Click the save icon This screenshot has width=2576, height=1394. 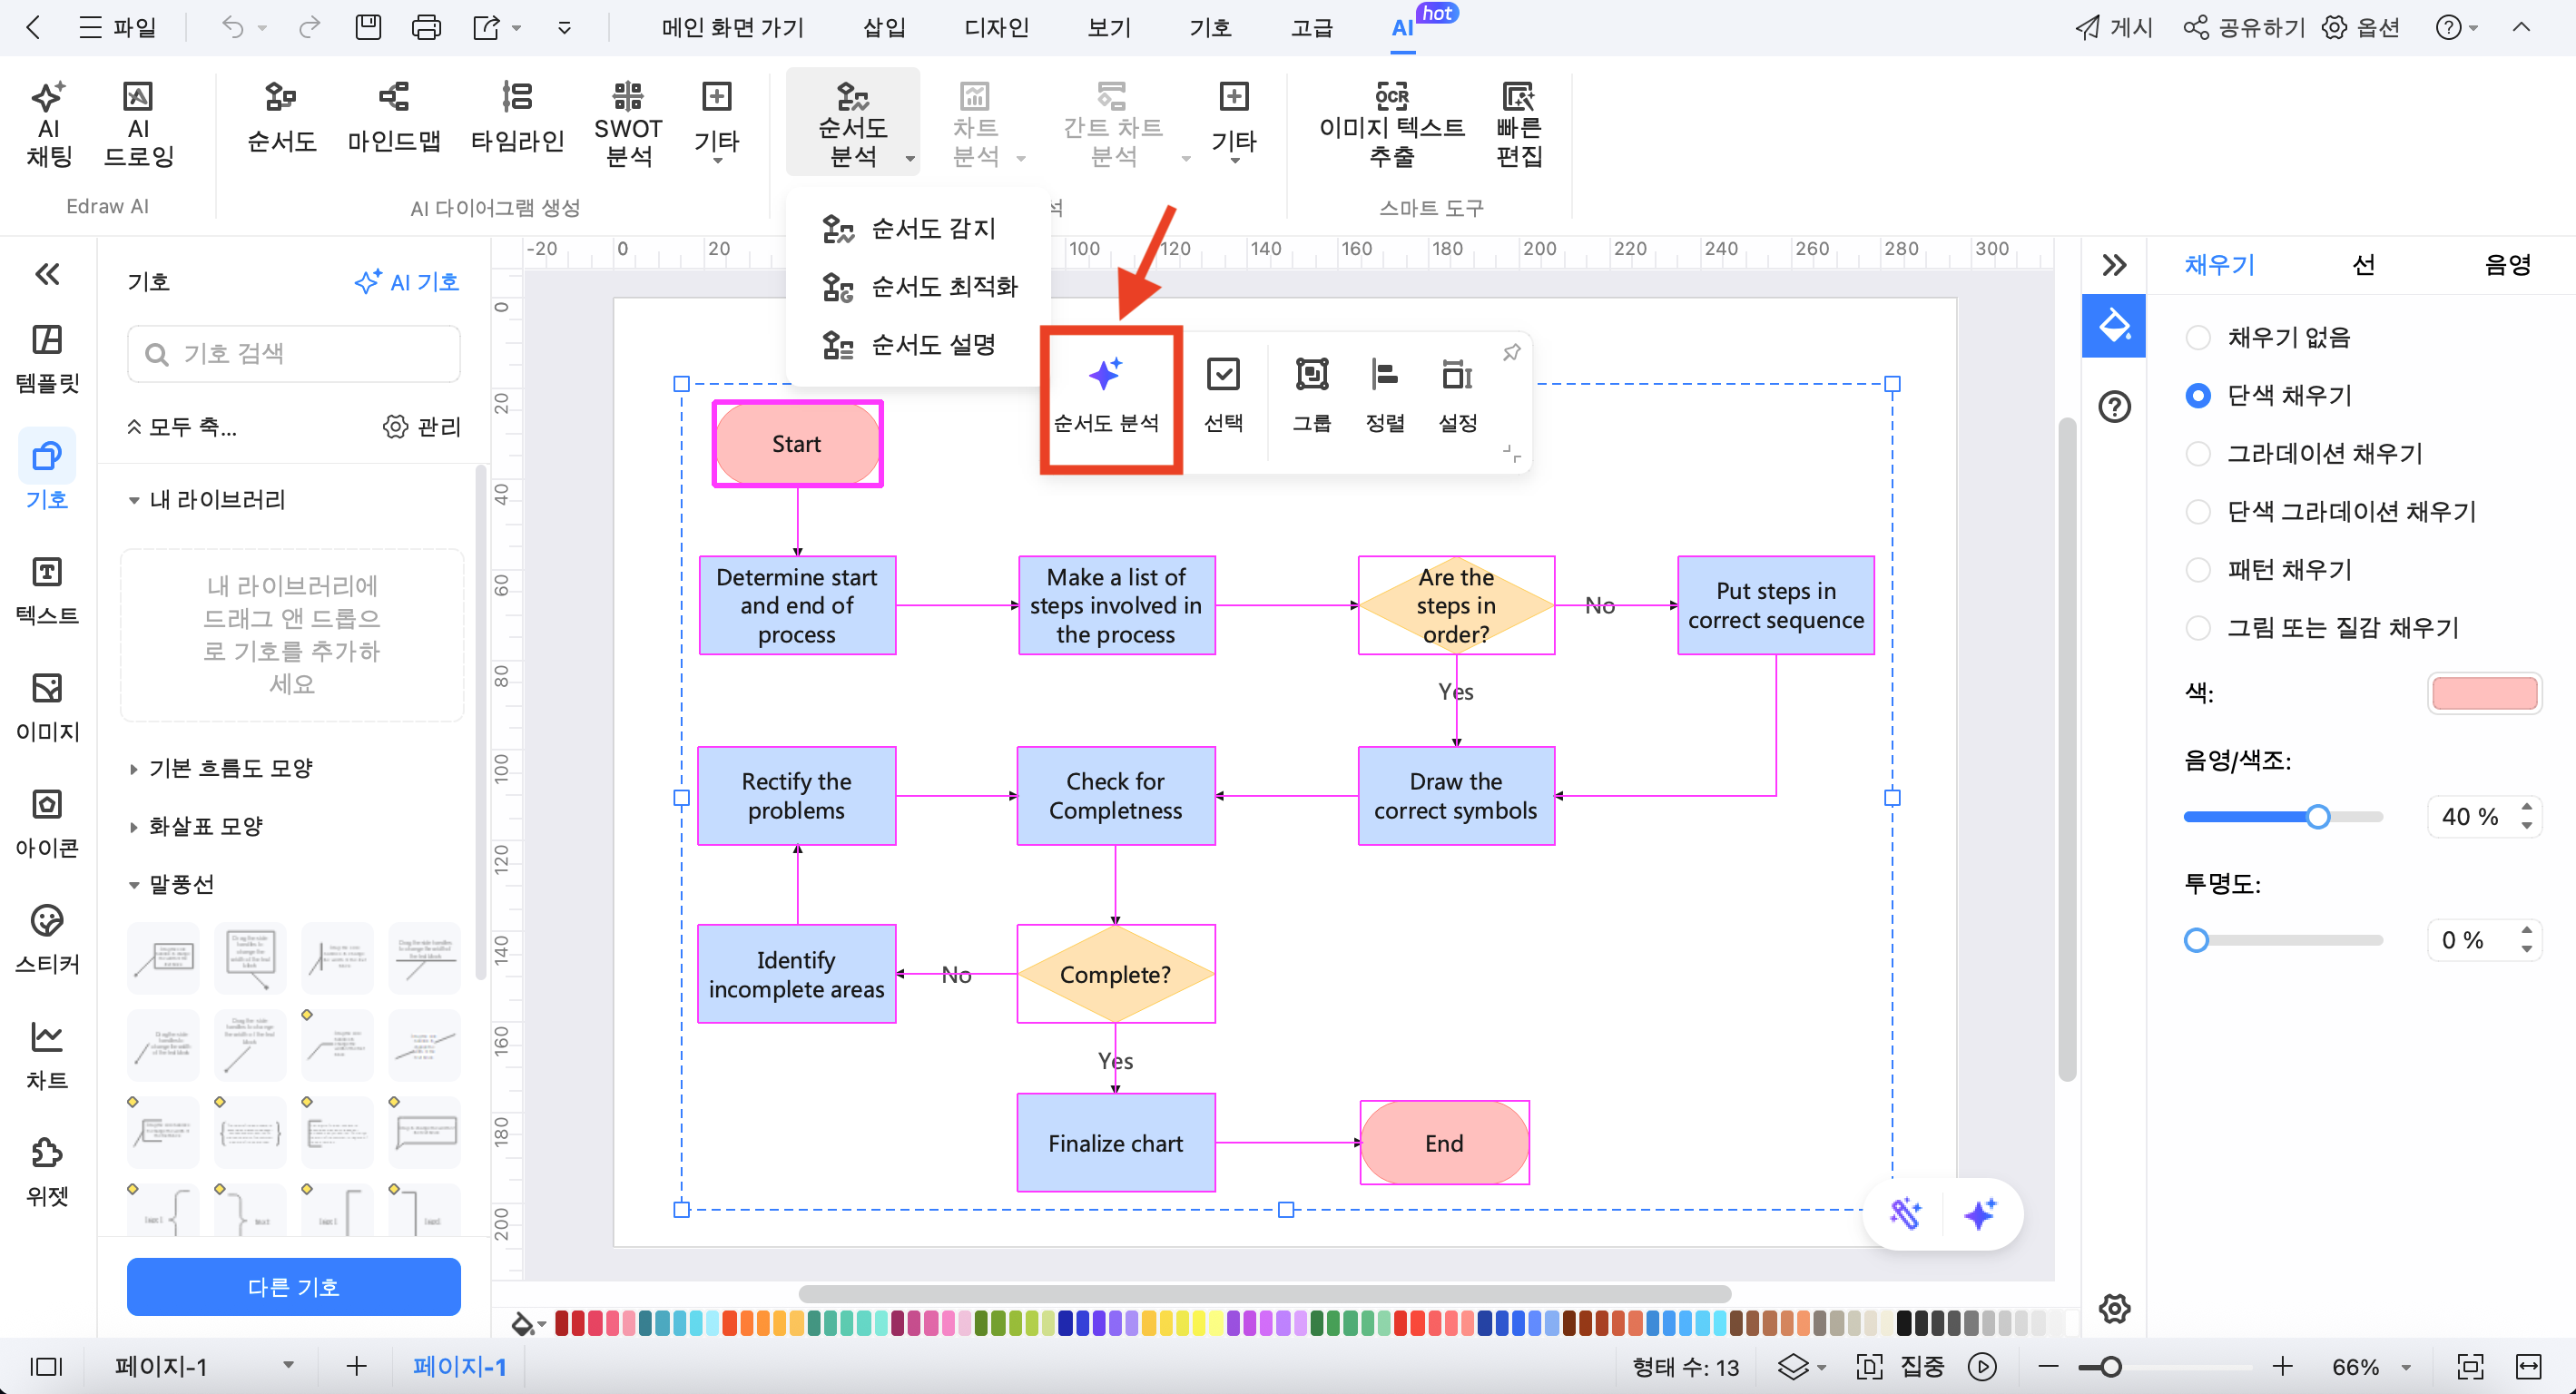368,27
